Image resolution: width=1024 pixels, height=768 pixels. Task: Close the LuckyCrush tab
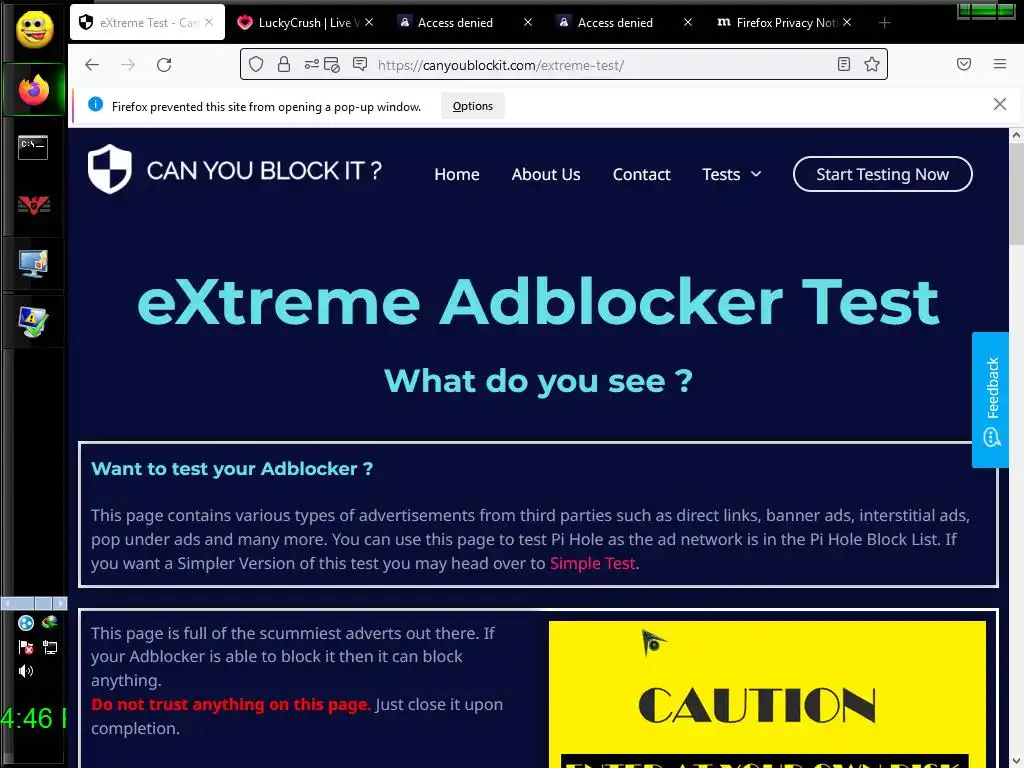point(369,22)
